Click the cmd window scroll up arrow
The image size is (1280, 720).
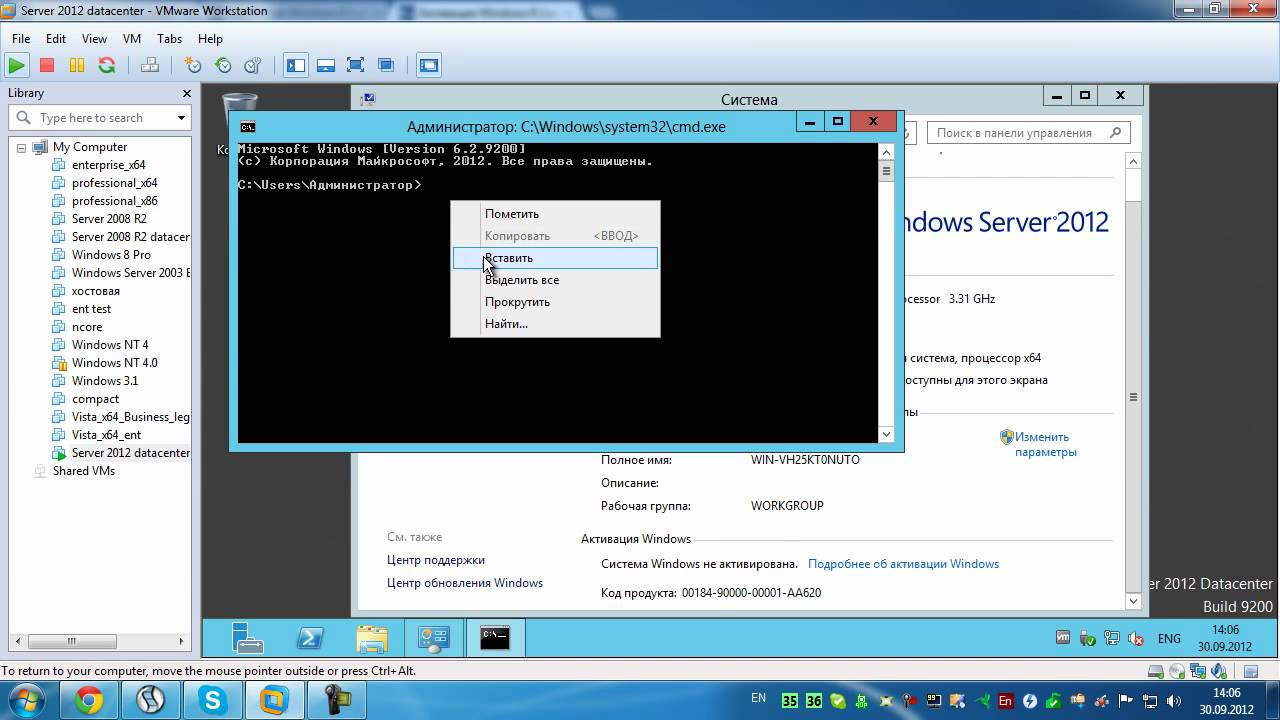point(886,151)
